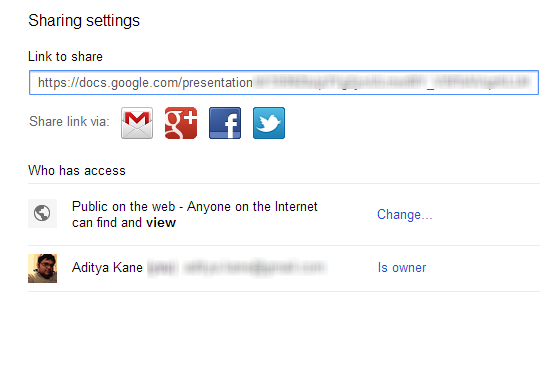Click the Link to share label
This screenshot has height=372, width=552.
65,57
